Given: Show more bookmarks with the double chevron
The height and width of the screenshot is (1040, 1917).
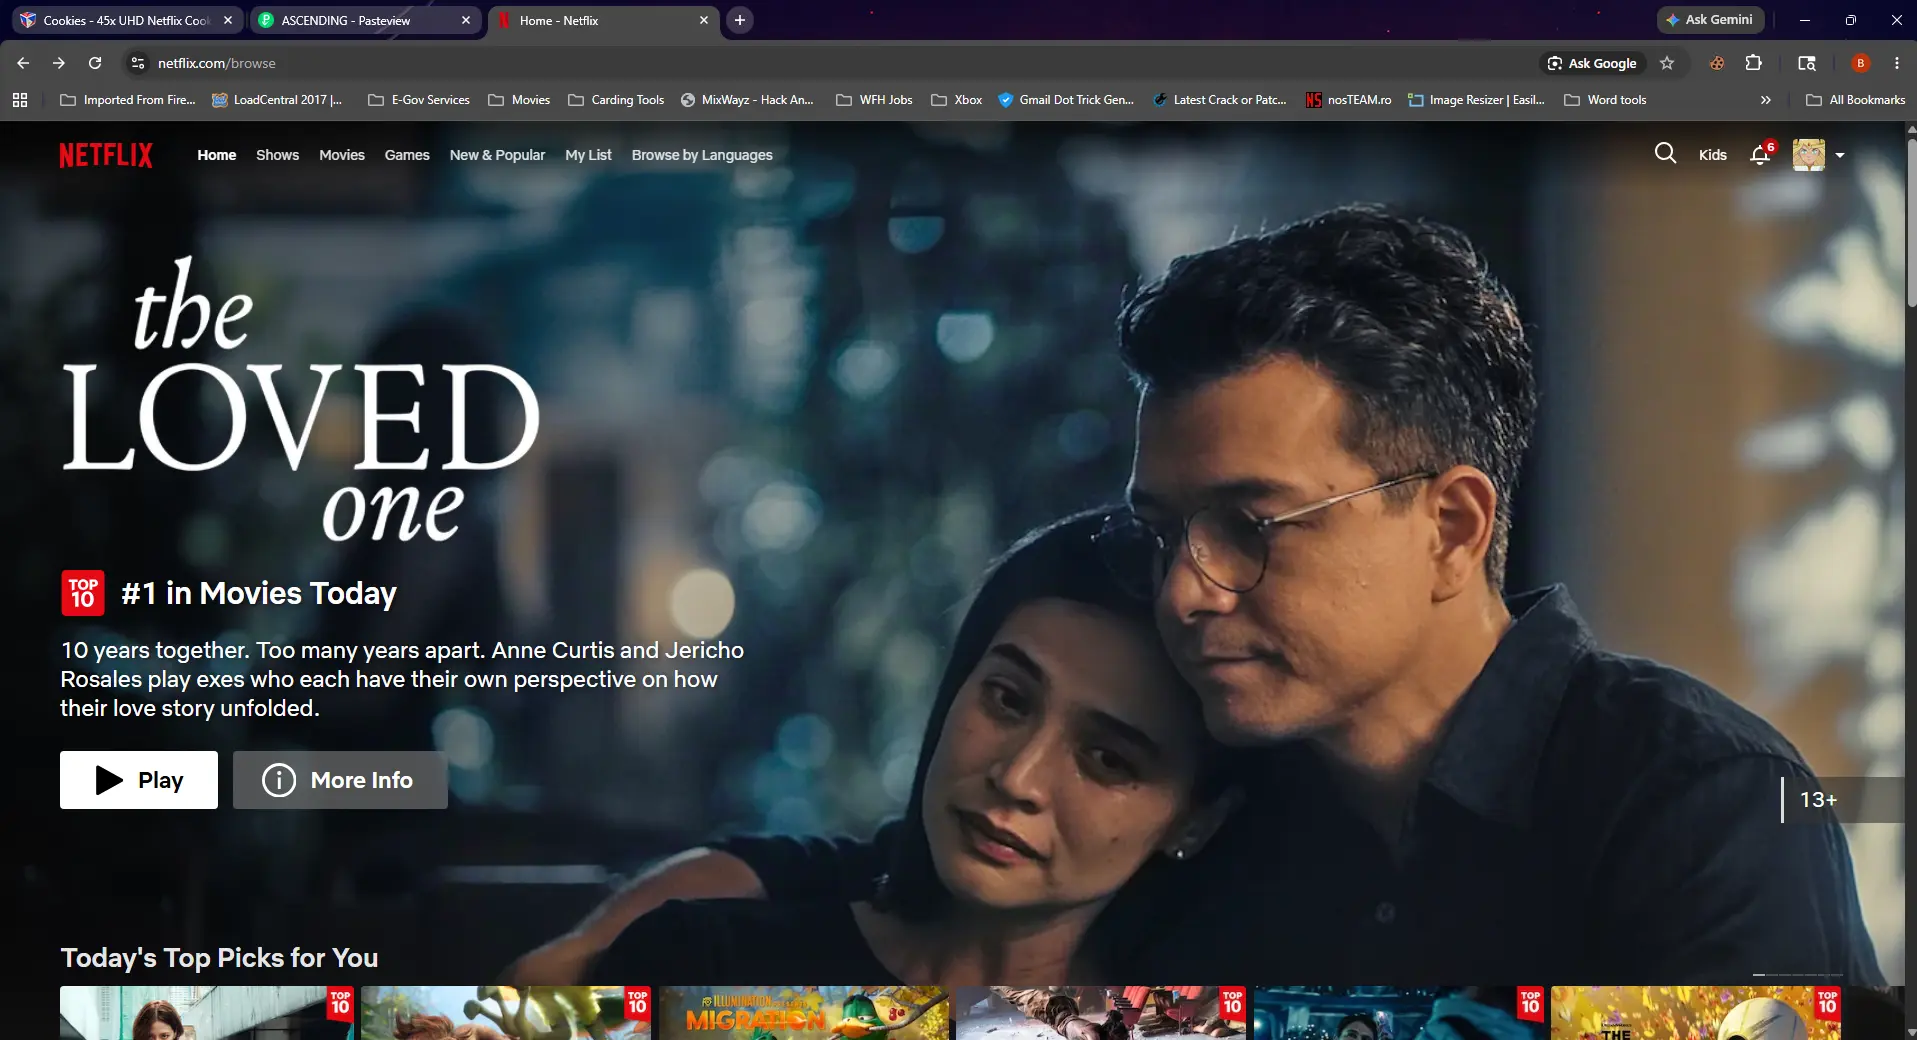Looking at the screenshot, I should tap(1766, 100).
